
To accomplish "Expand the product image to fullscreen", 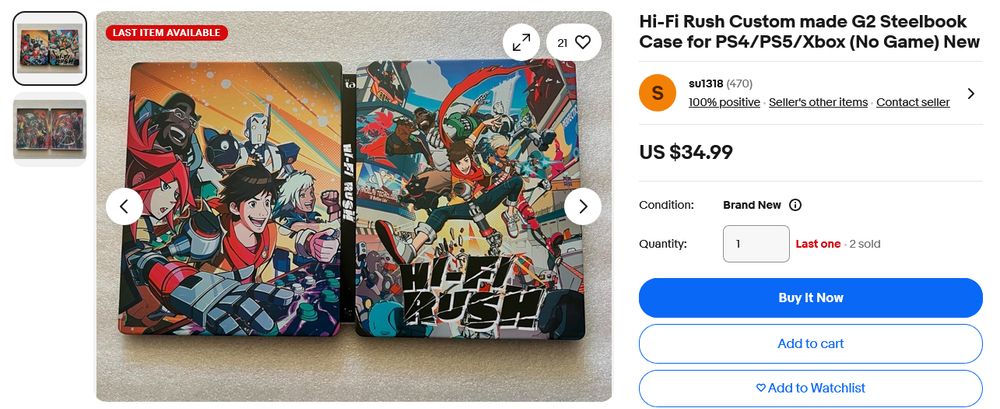I will tap(521, 43).
